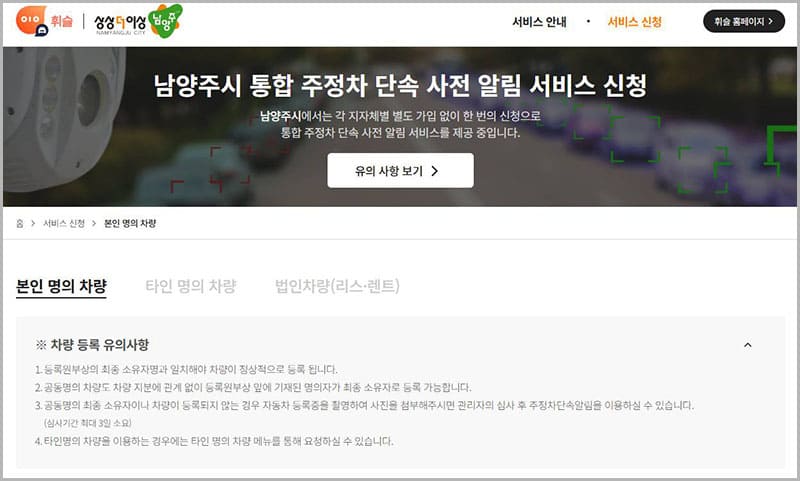Switch to the 타인 명의 차량 tab
Image resolution: width=800 pixels, height=481 pixels.
[x=191, y=286]
